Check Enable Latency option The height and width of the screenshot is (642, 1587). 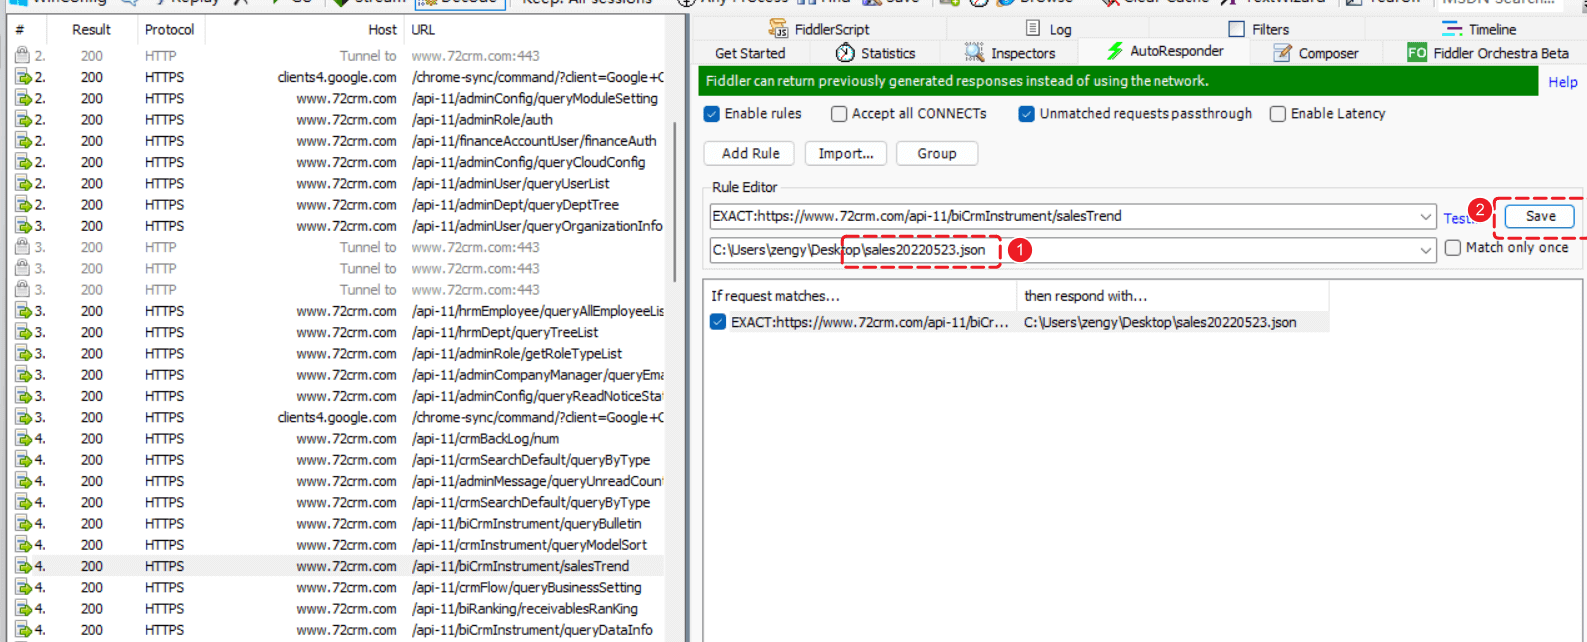point(1278,114)
